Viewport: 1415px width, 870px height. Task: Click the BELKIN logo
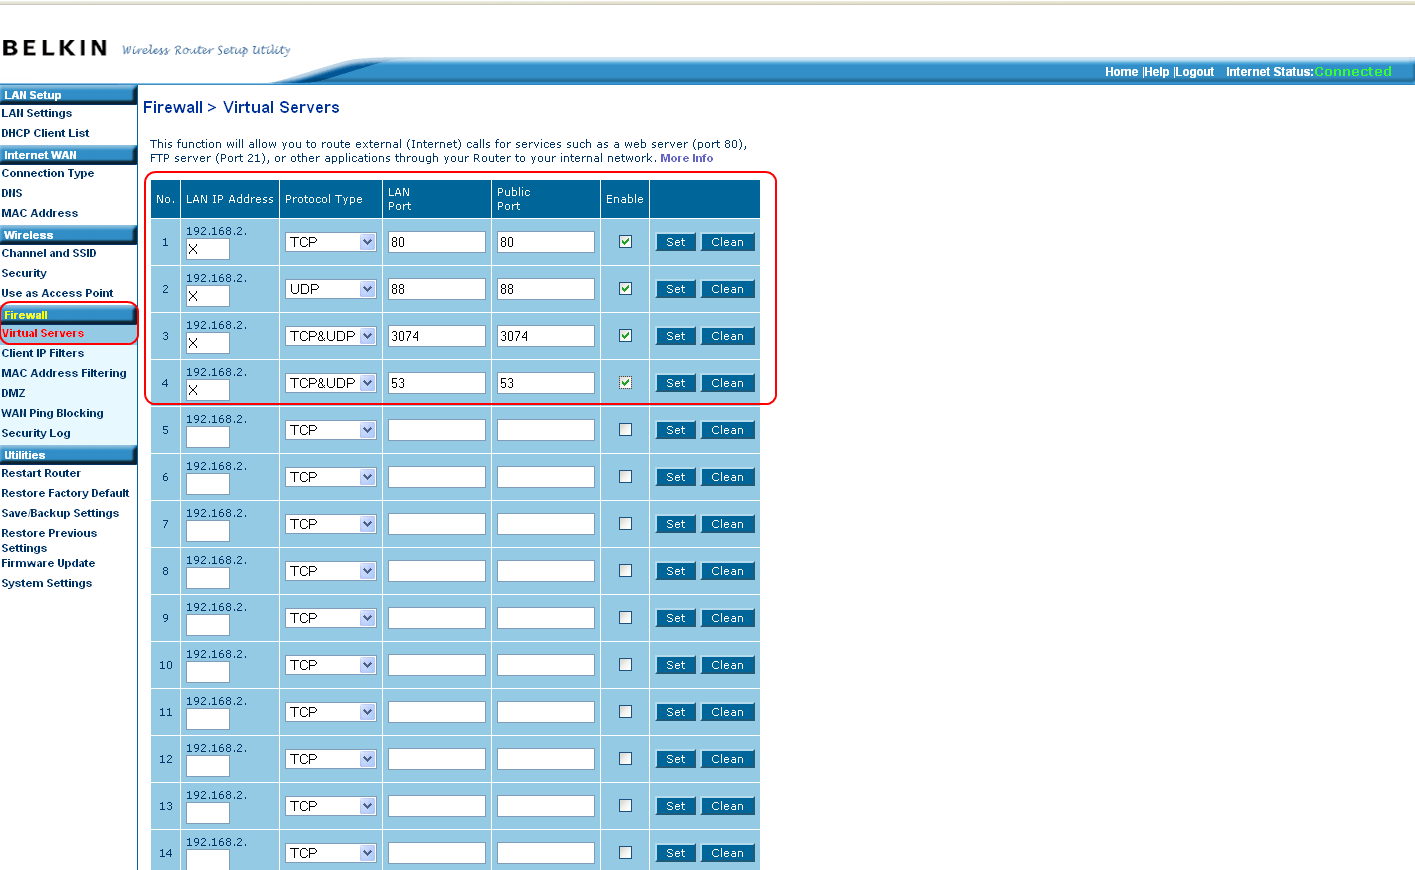[x=55, y=48]
